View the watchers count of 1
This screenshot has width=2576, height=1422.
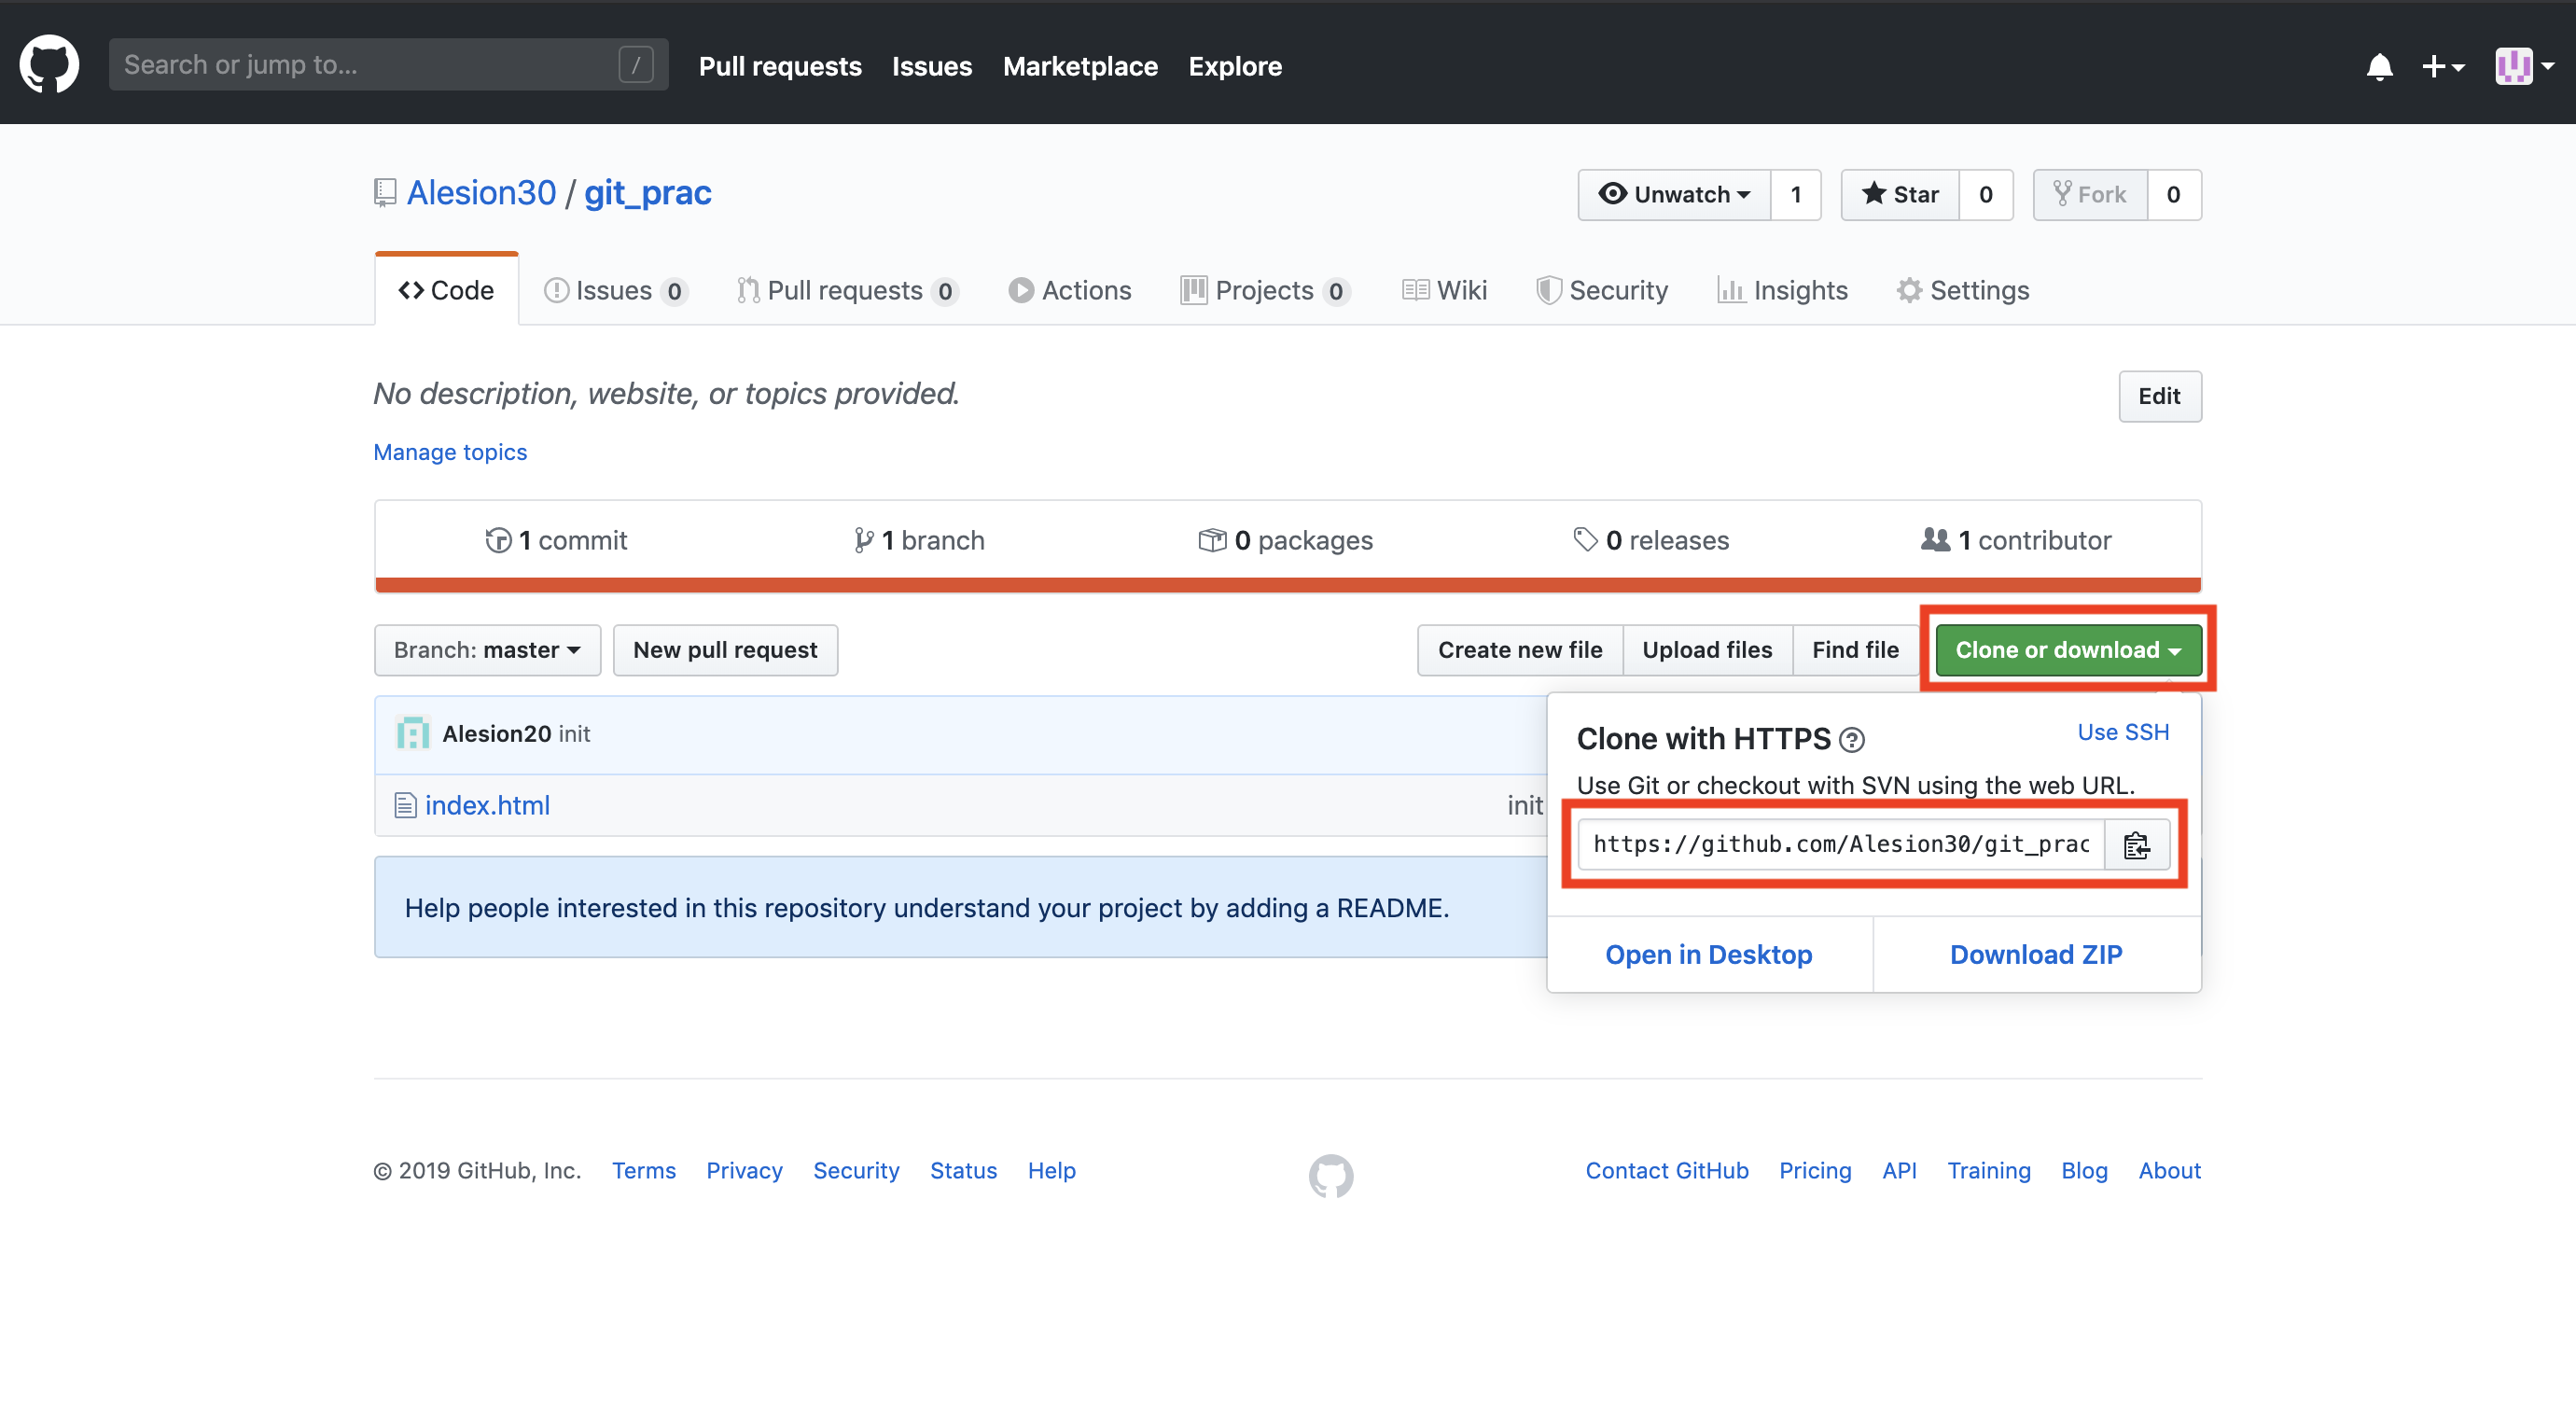[1796, 194]
